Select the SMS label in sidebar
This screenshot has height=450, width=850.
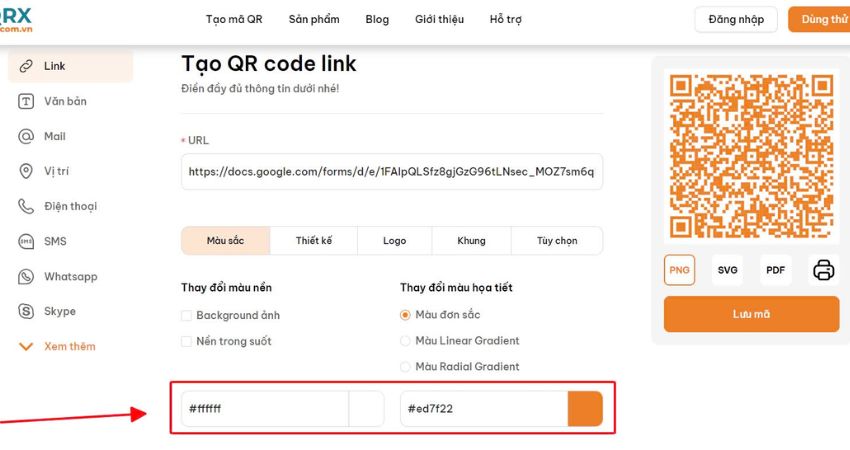tap(55, 241)
